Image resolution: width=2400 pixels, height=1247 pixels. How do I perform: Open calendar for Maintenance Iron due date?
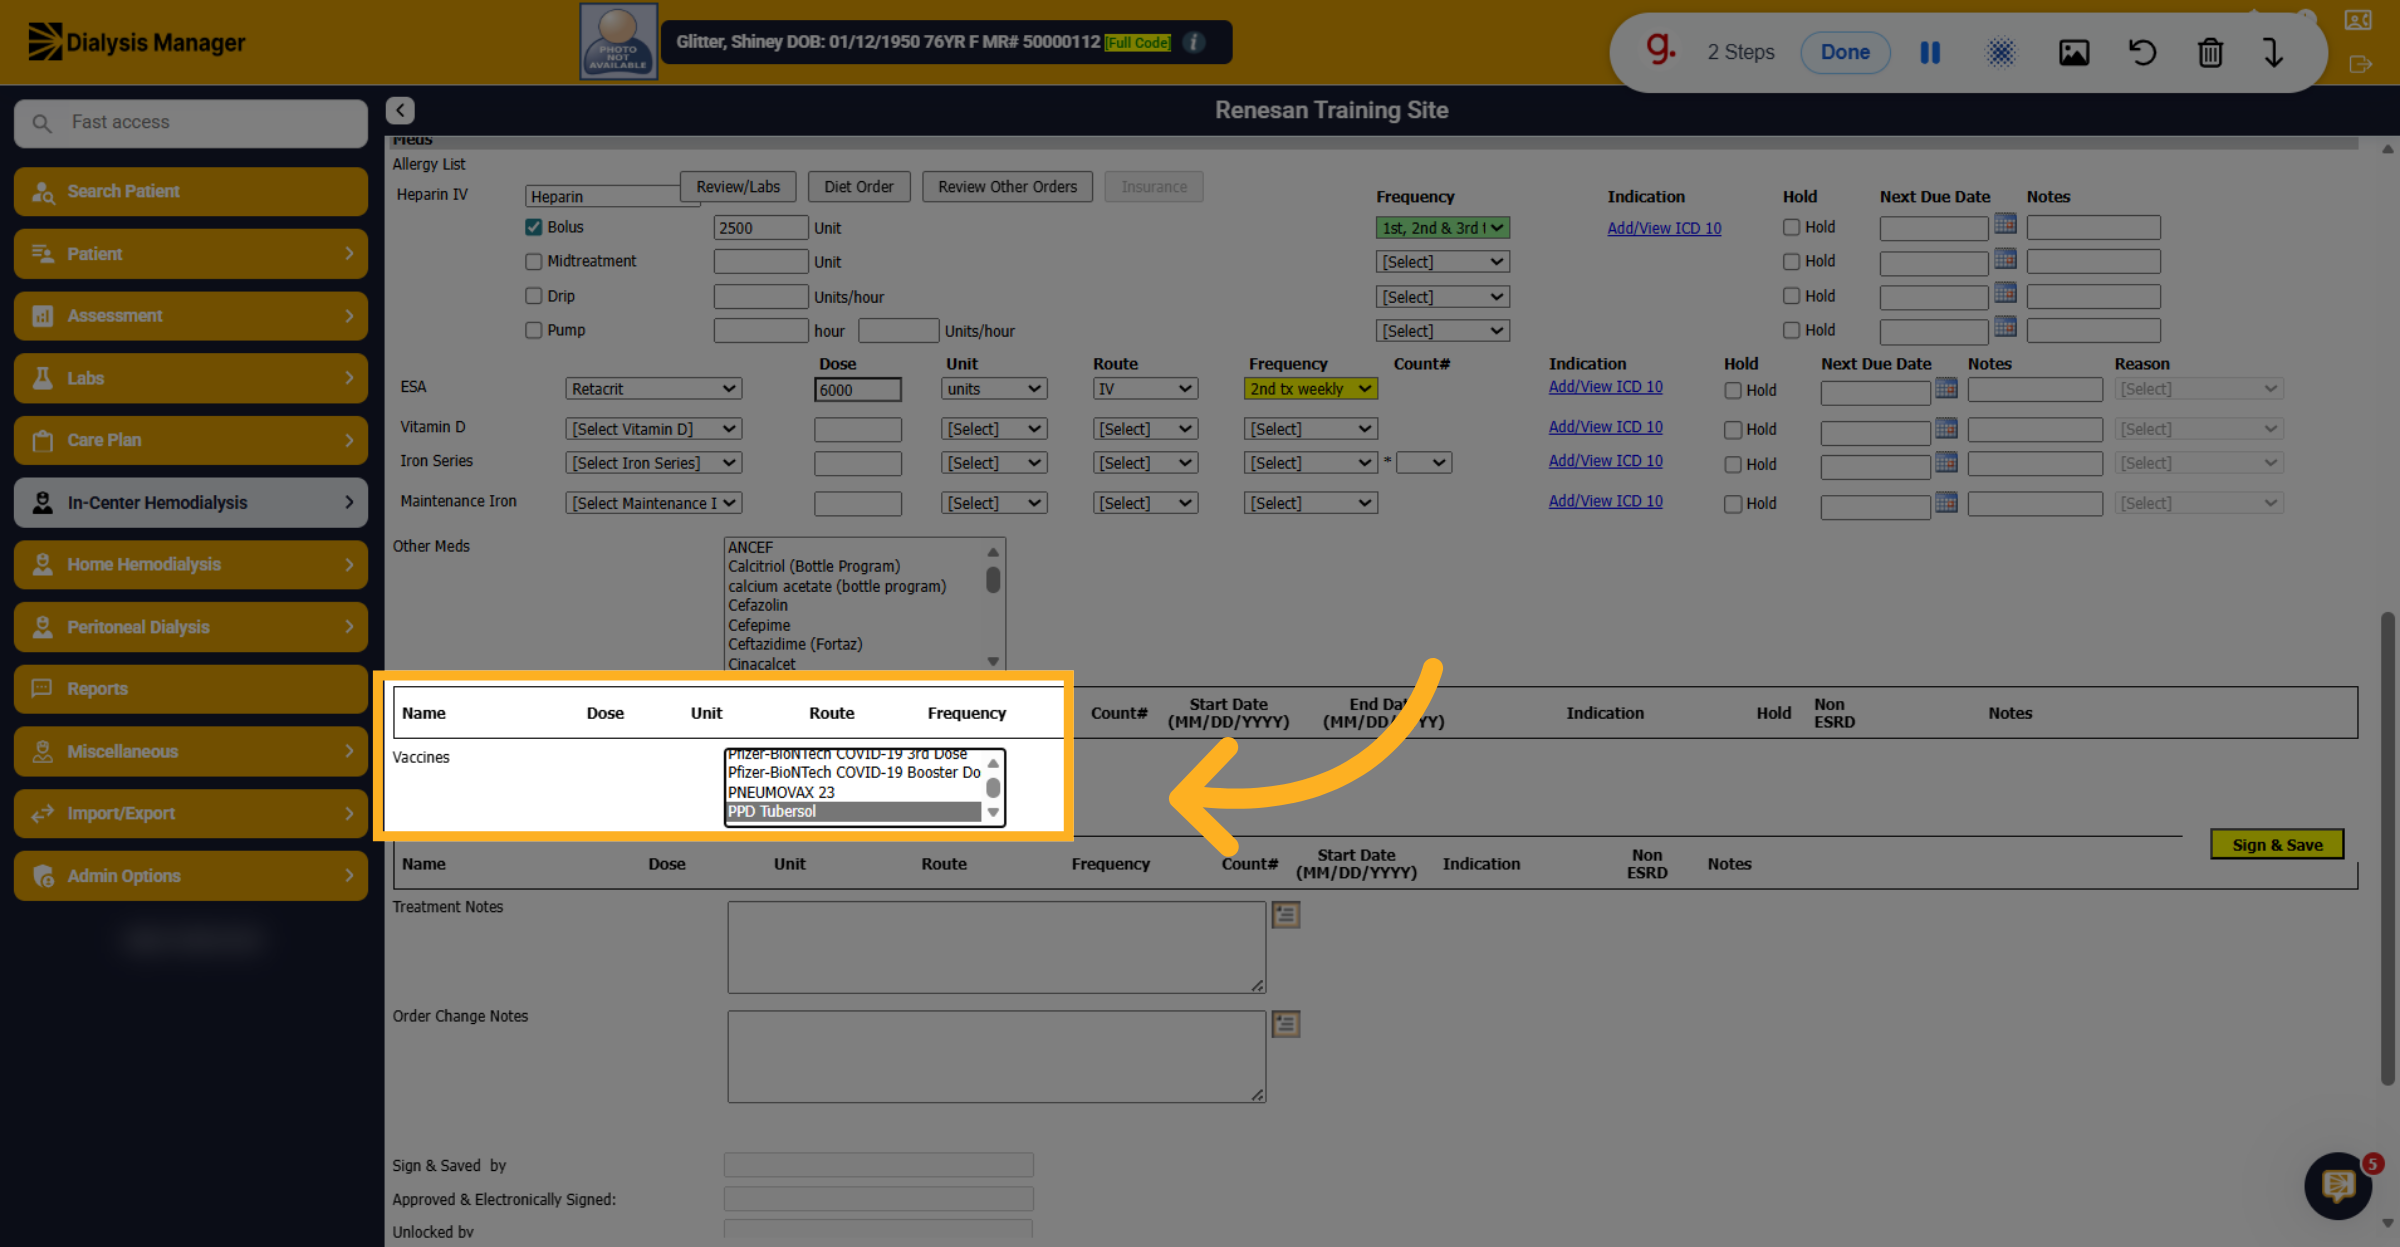tap(1946, 501)
